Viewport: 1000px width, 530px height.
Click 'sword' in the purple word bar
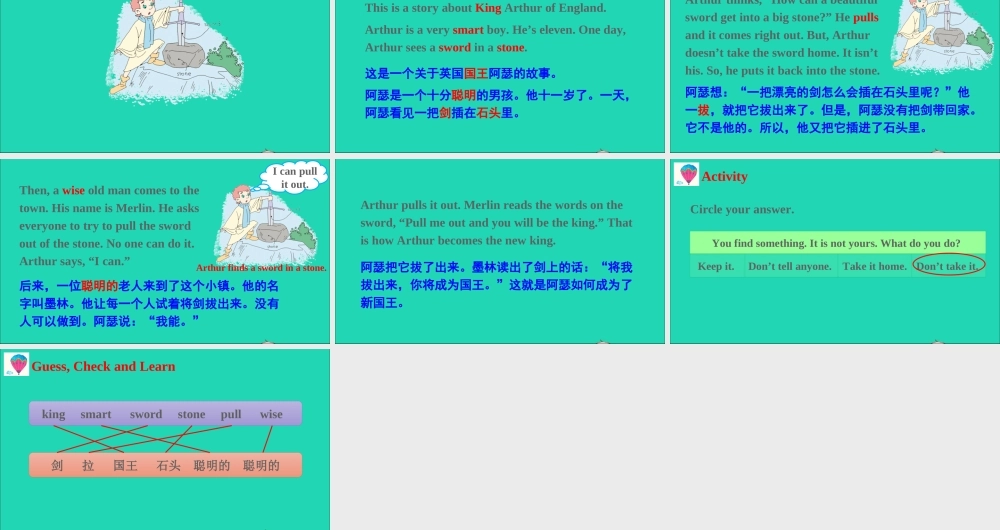click(x=146, y=414)
